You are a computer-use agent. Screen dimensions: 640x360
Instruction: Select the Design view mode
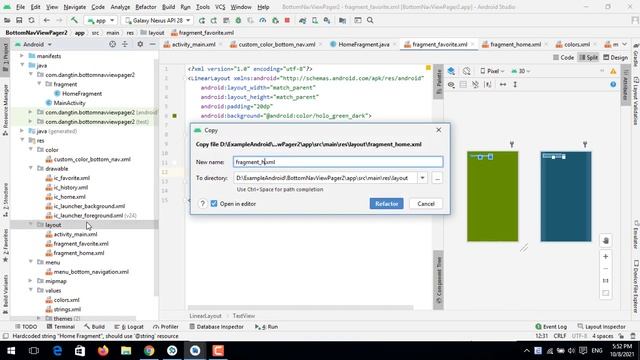[x=616, y=58]
